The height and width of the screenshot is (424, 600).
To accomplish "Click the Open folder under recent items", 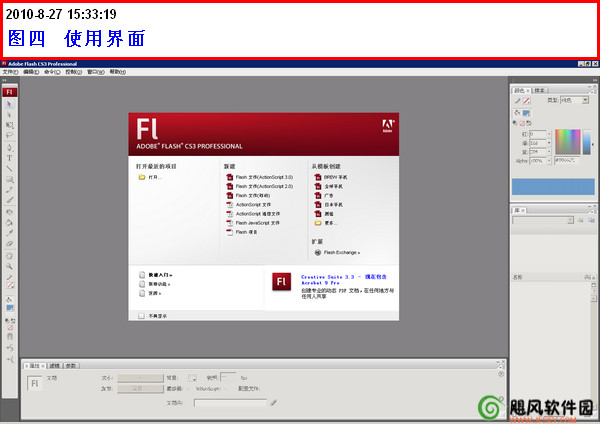I will click(x=150, y=177).
